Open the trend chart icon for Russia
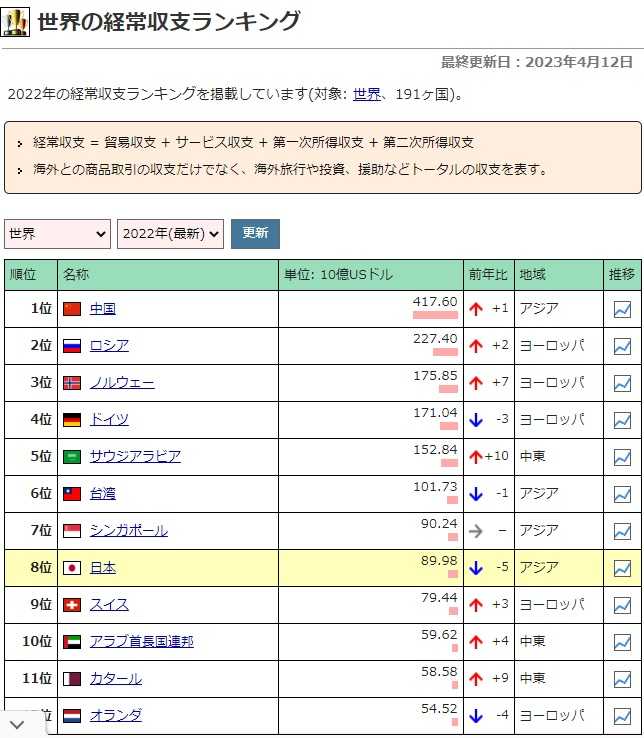 [622, 346]
